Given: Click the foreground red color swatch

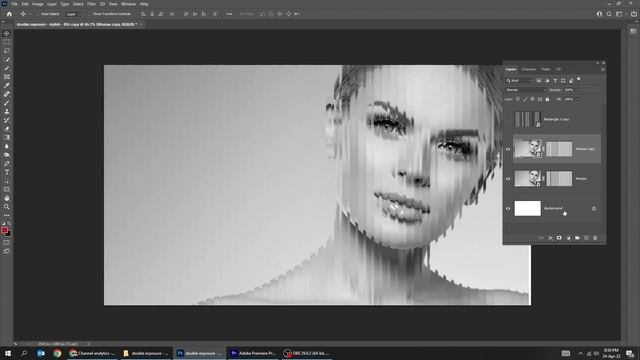Looking at the screenshot, I should pyautogui.click(x=4, y=230).
